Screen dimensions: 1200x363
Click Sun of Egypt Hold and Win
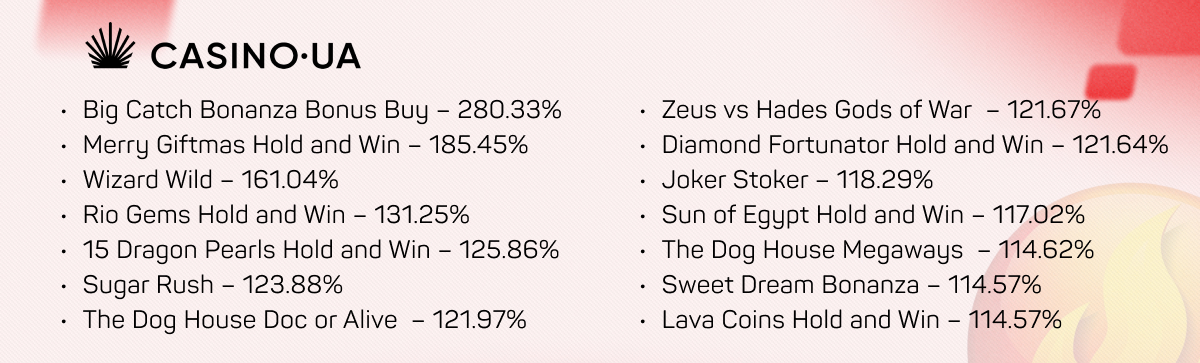tap(874, 215)
